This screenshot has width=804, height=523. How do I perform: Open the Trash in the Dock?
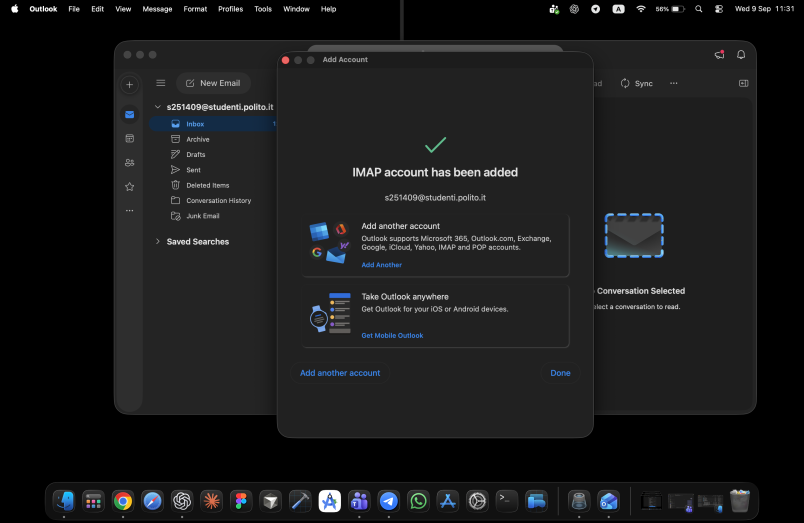click(x=740, y=501)
